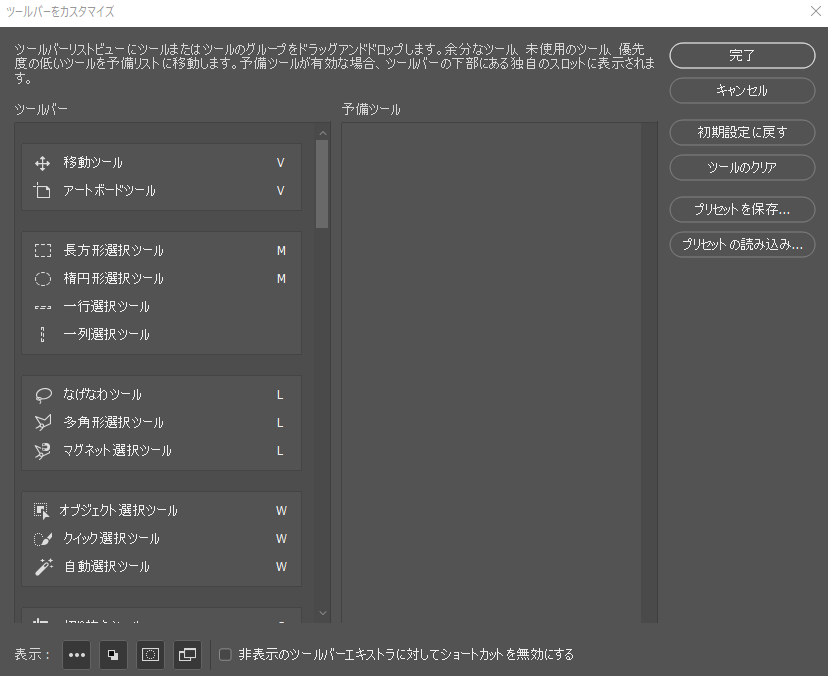Click the オブジェクト選択ツール icon
This screenshot has width=828, height=676.
pos(42,511)
